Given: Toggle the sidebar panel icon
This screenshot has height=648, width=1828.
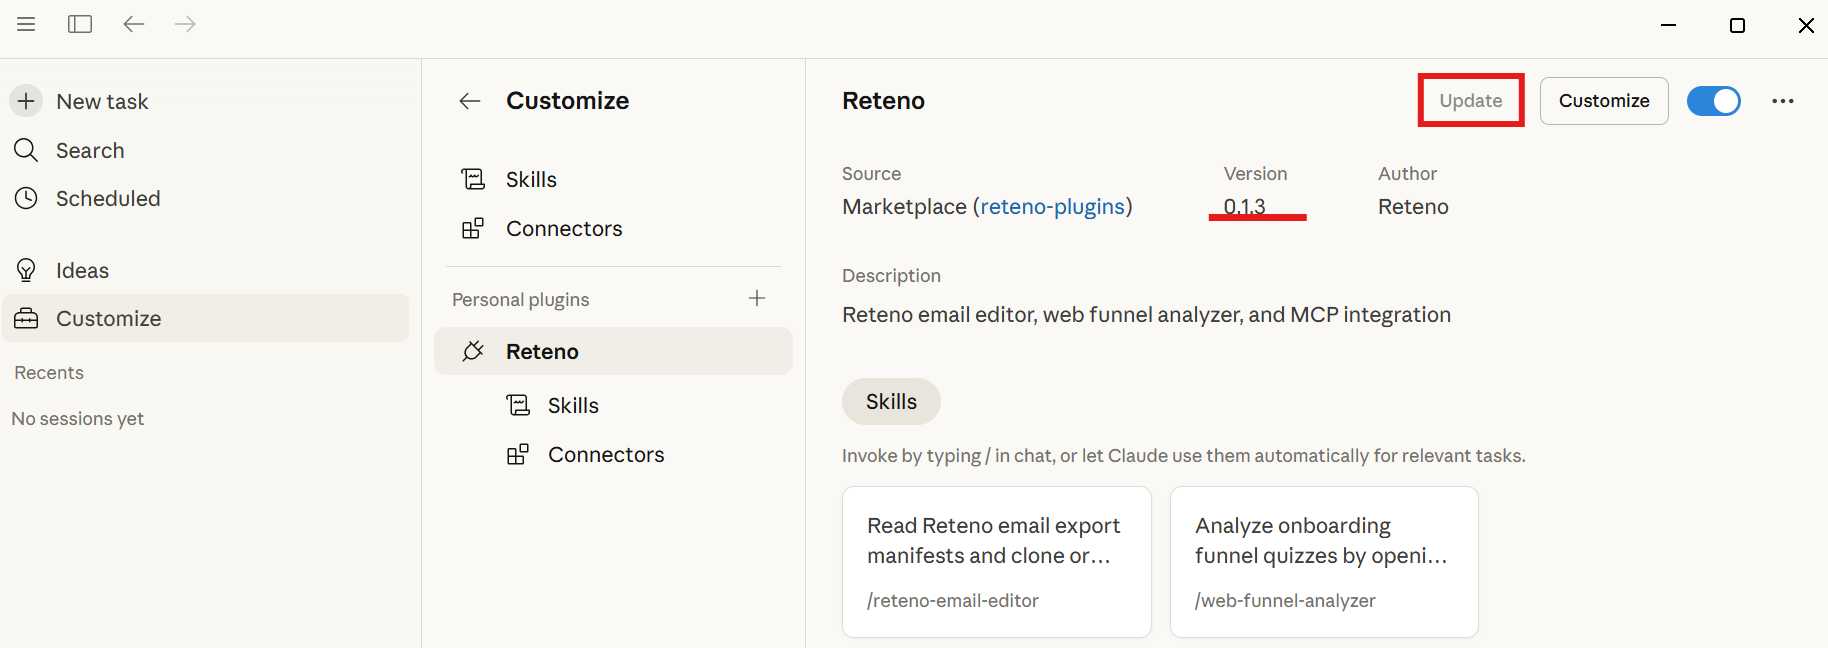Looking at the screenshot, I should pyautogui.click(x=80, y=24).
